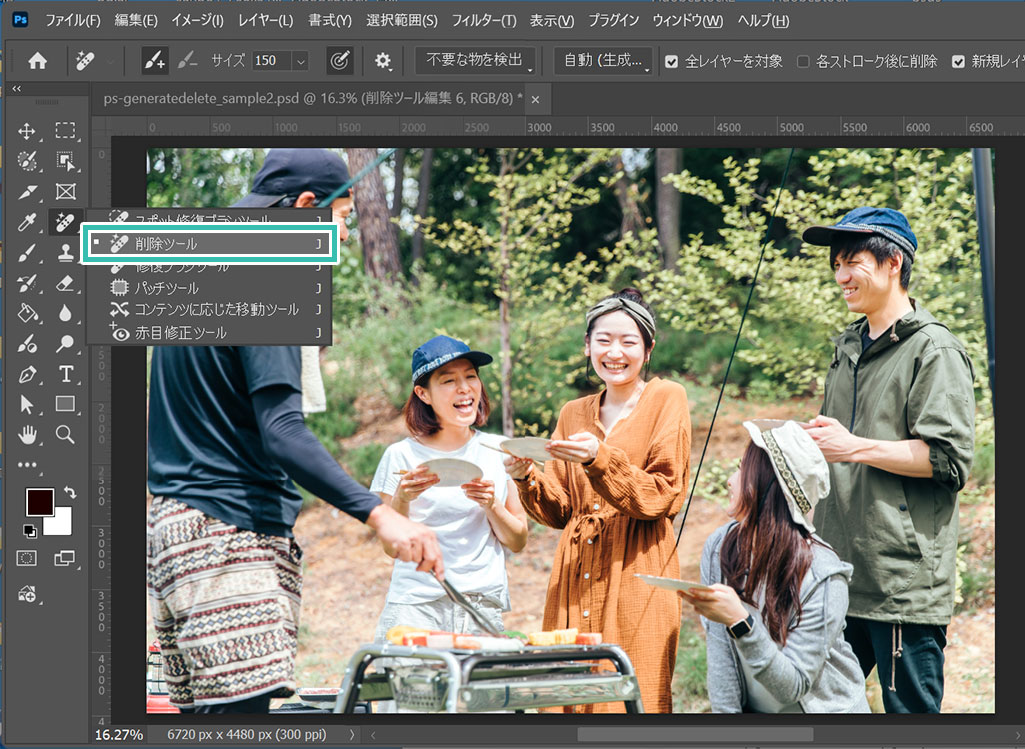Image resolution: width=1025 pixels, height=749 pixels.
Task: Open the 選択範囲(S) menu
Action: 401,21
